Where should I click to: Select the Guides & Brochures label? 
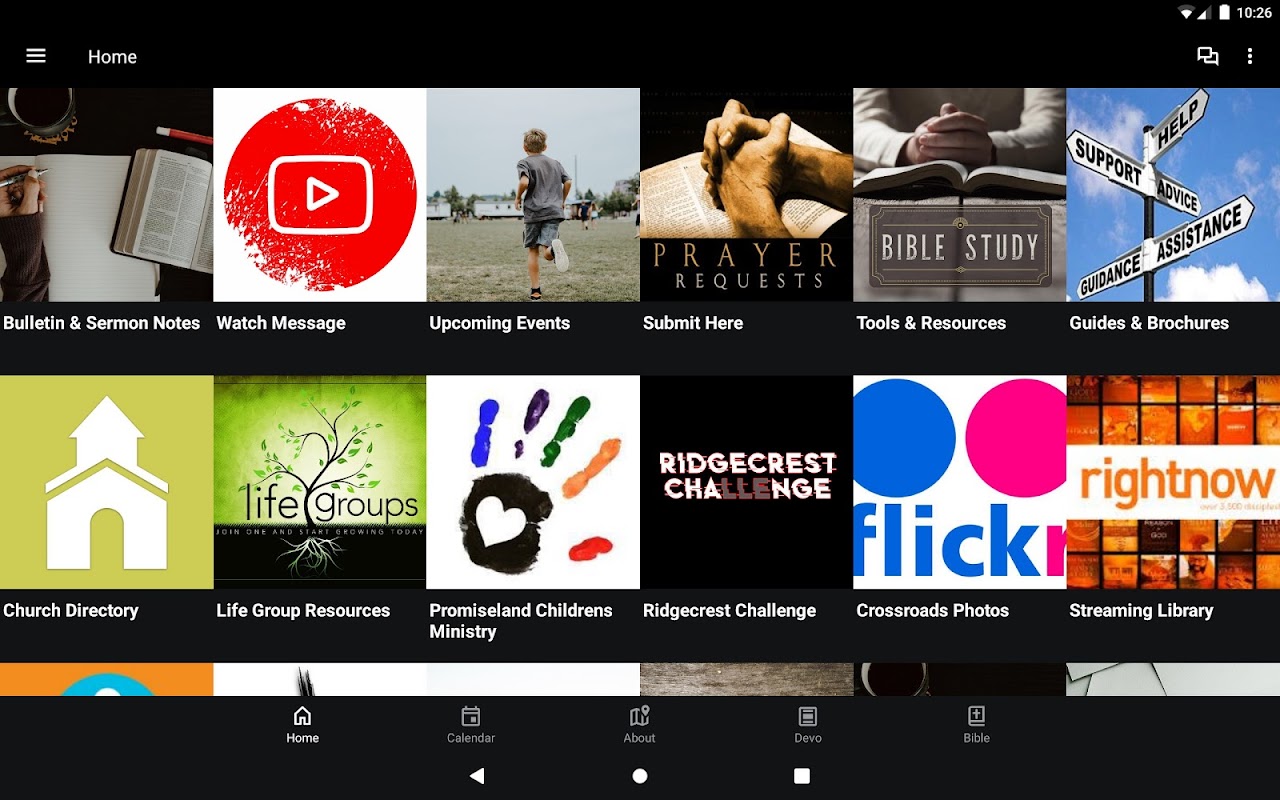(x=1149, y=323)
